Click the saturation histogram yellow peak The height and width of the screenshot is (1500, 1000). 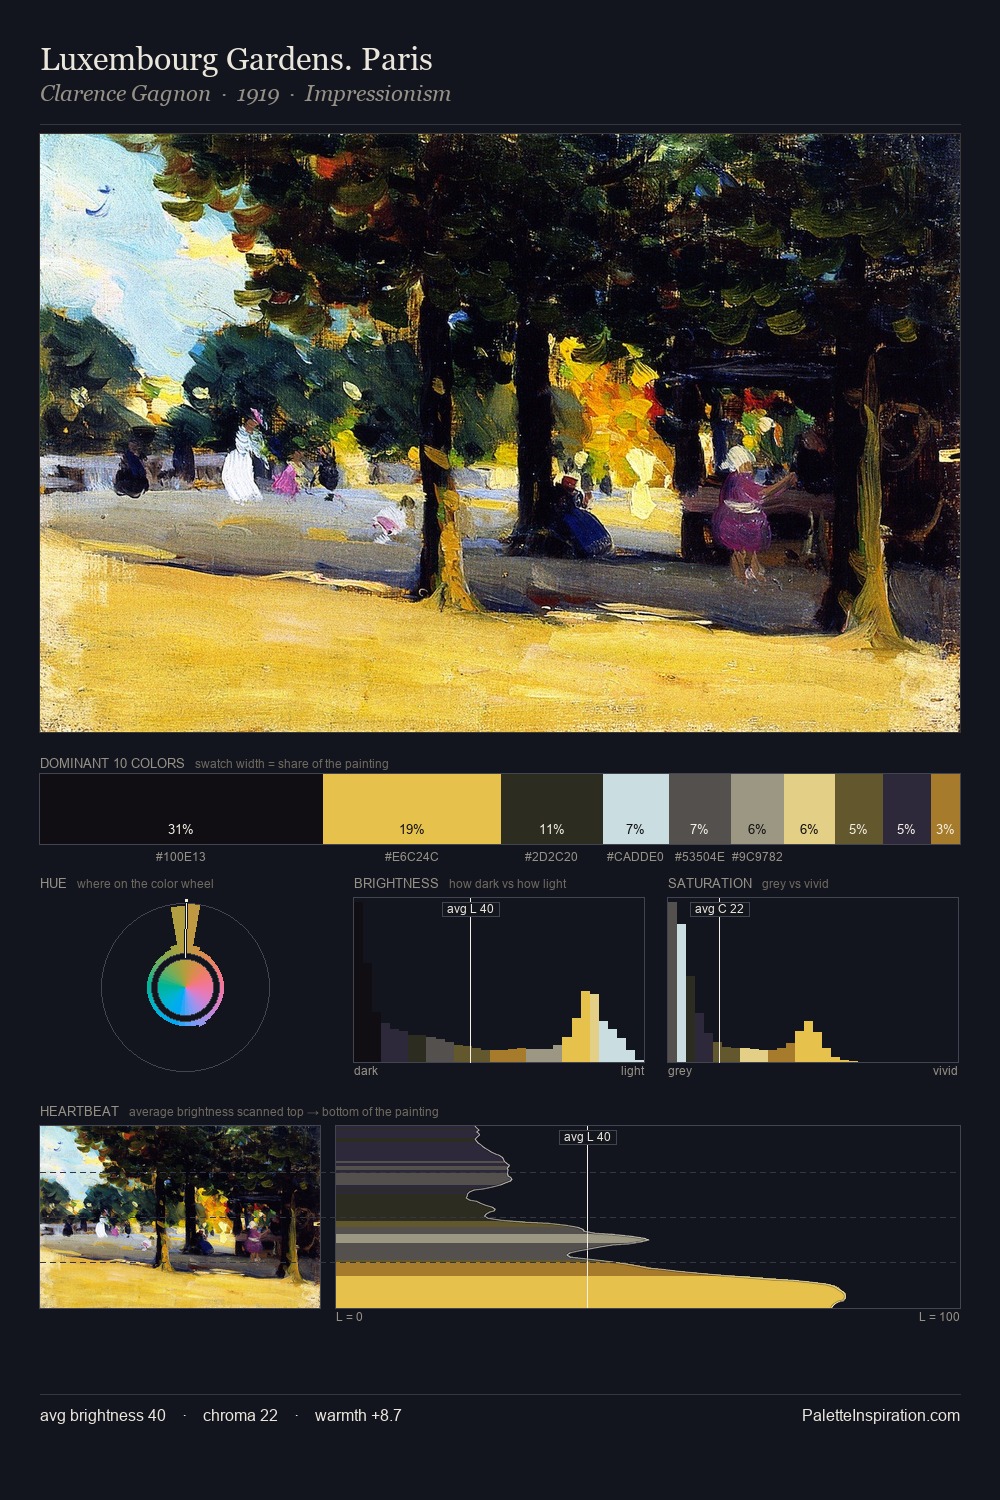pyautogui.click(x=810, y=1042)
